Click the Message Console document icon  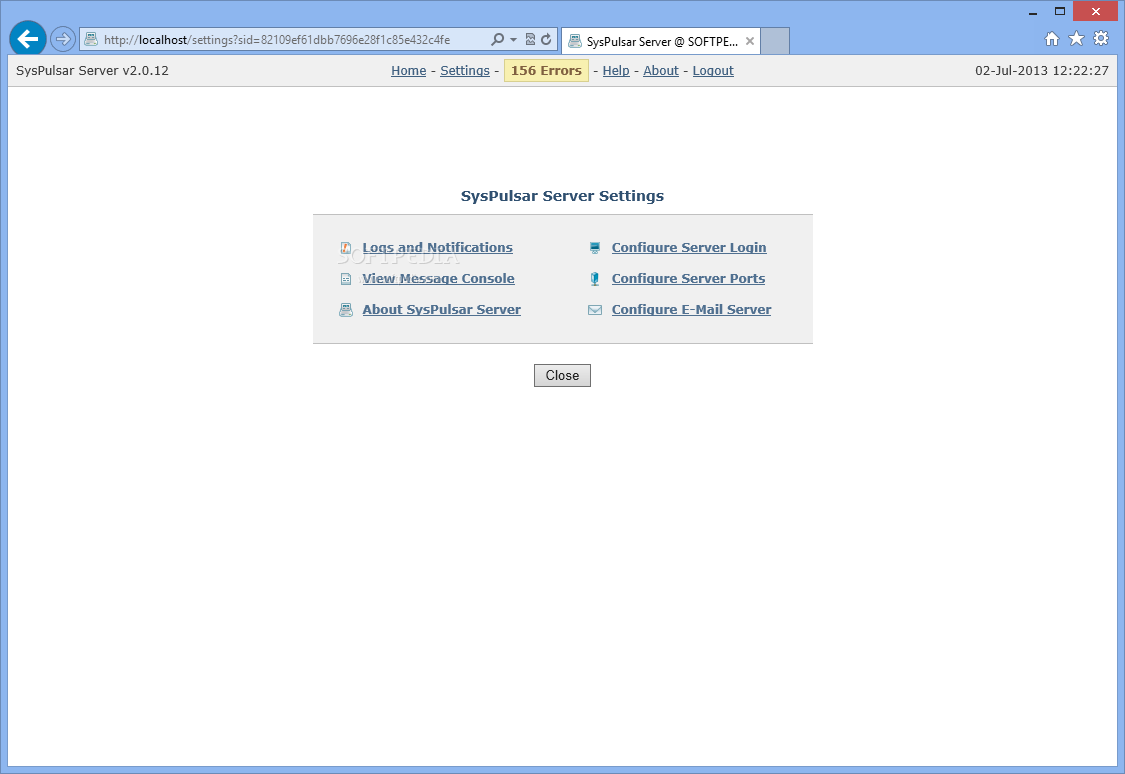click(346, 279)
